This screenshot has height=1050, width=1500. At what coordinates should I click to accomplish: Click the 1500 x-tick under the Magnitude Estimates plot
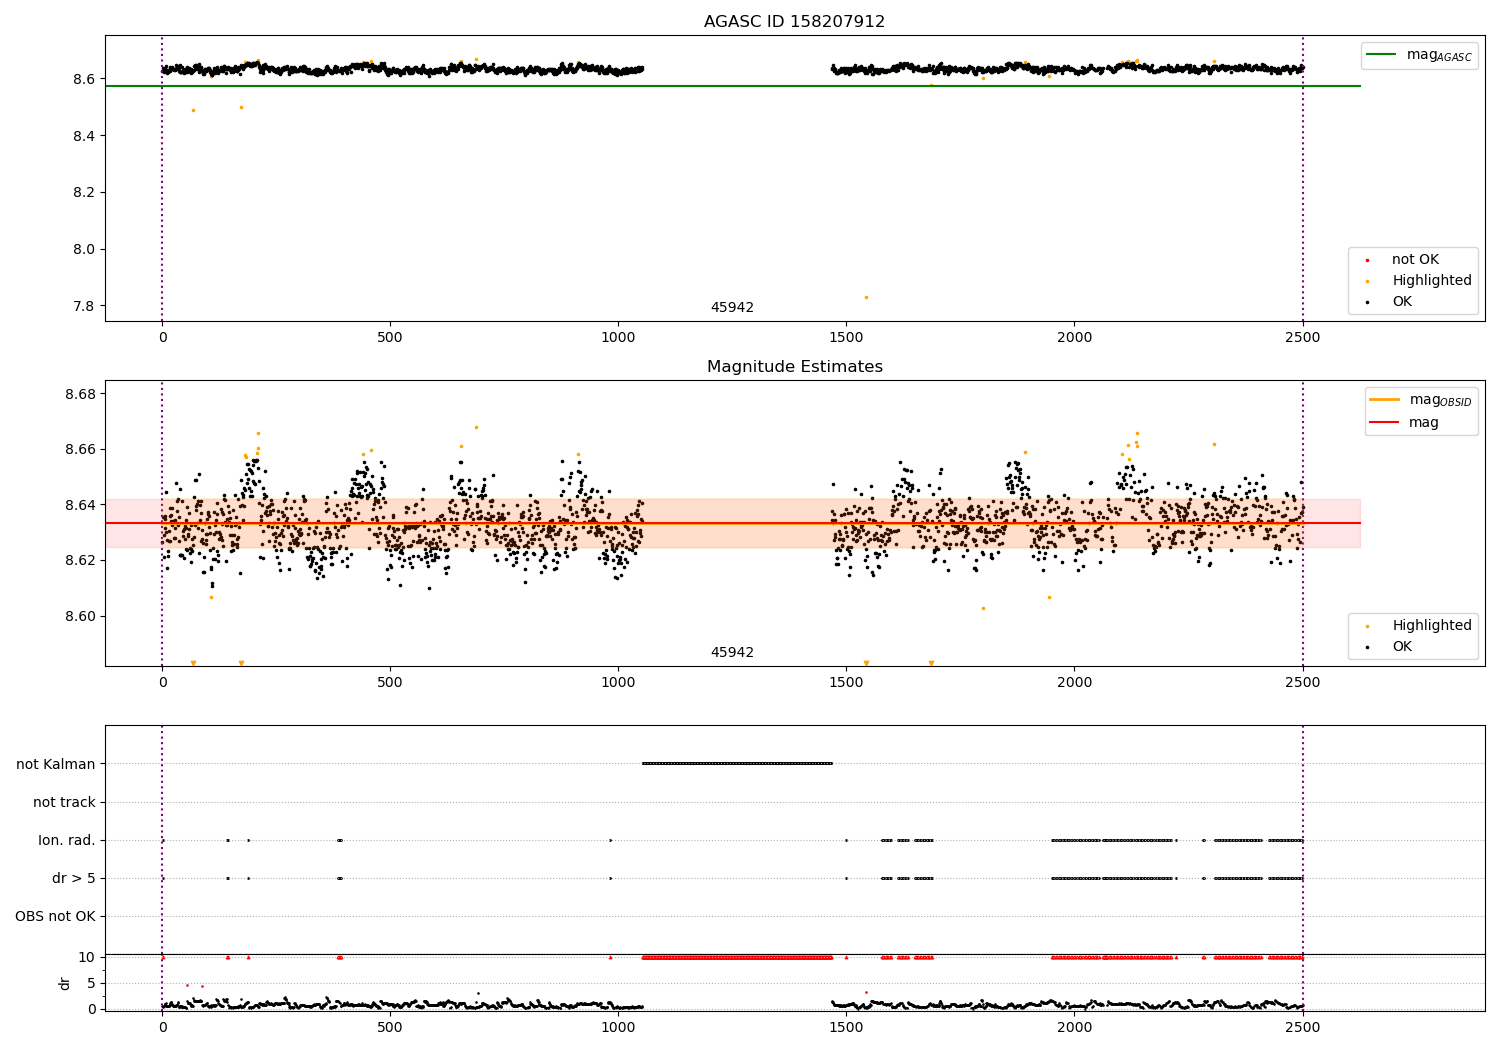tap(846, 683)
